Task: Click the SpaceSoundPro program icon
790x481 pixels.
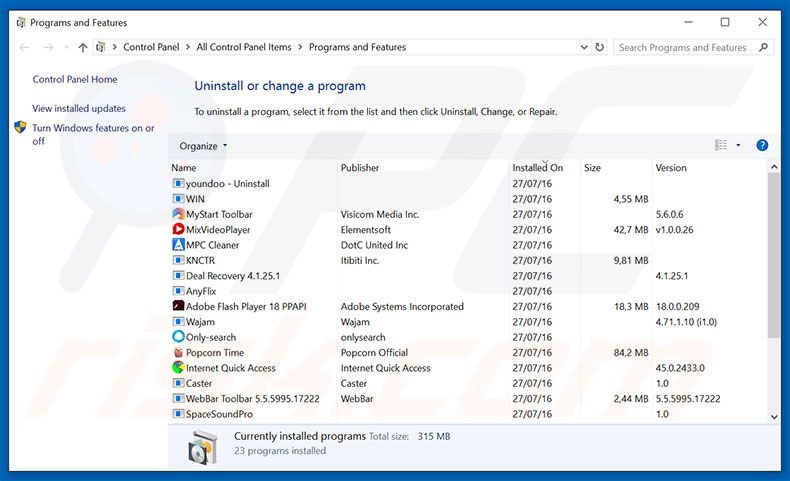Action: (x=178, y=414)
